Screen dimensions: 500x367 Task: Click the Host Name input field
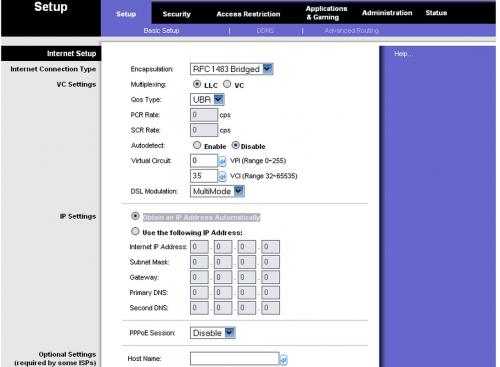click(x=235, y=359)
